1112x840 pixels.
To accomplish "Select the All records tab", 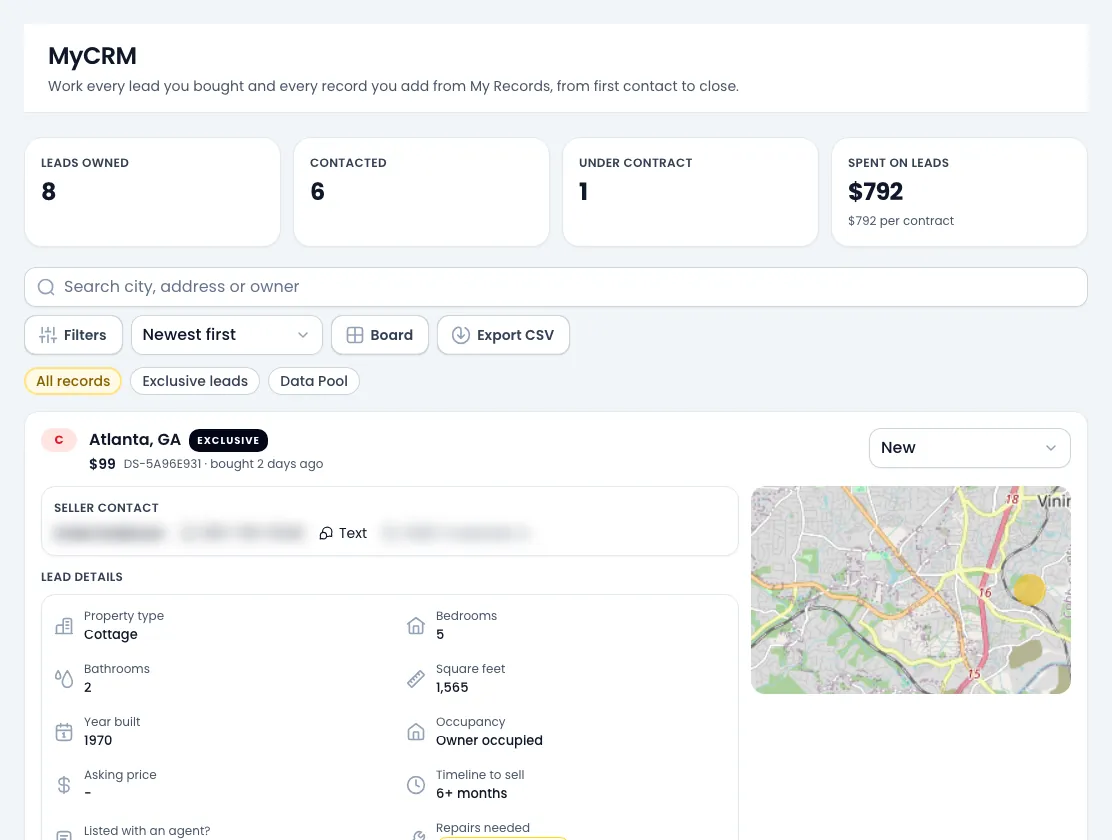I will point(73,381).
